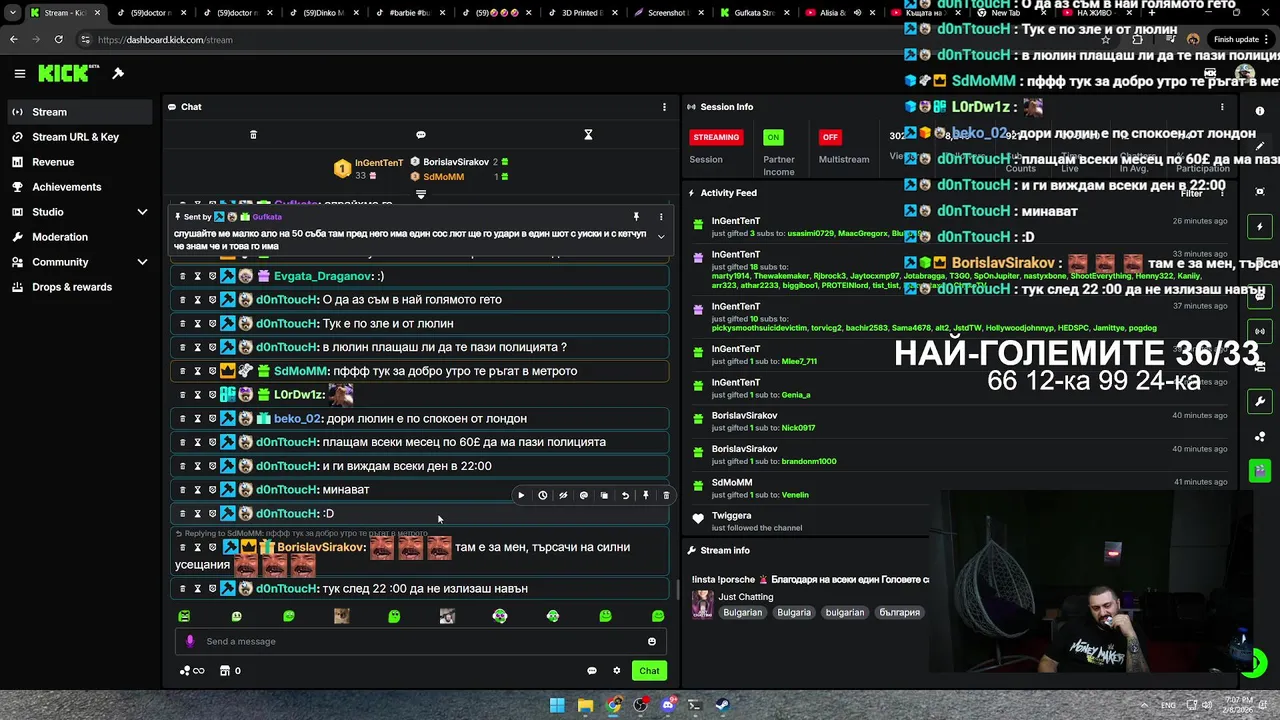Toggle the Partner Income ON switch
The width and height of the screenshot is (1280, 720).
(773, 137)
